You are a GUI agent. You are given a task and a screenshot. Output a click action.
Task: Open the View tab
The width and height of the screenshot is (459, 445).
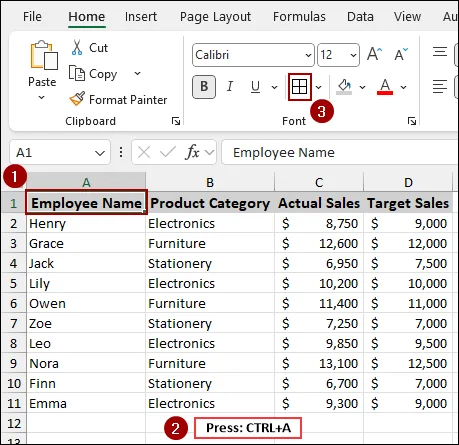click(x=407, y=17)
